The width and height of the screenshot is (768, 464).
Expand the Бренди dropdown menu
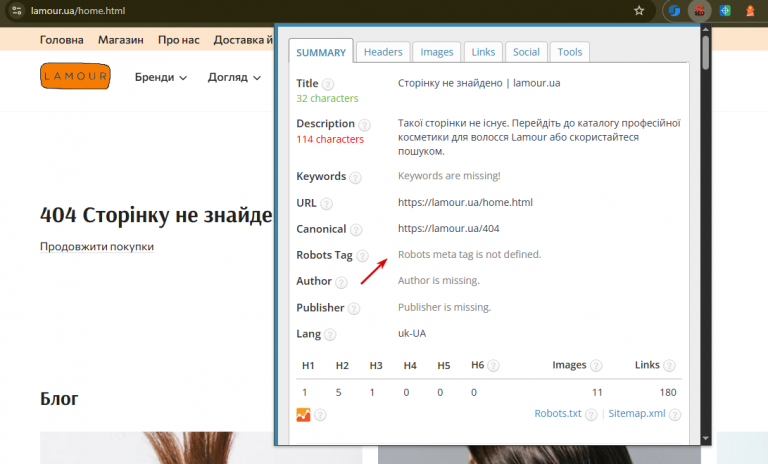click(x=161, y=77)
